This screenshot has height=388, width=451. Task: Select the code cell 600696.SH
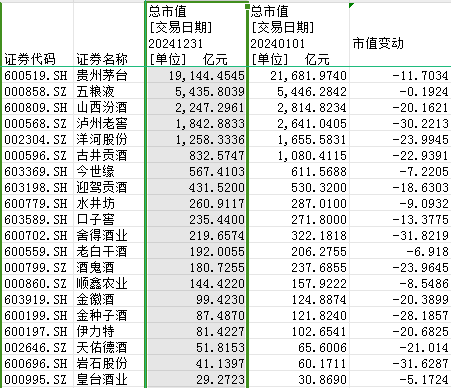point(37,363)
